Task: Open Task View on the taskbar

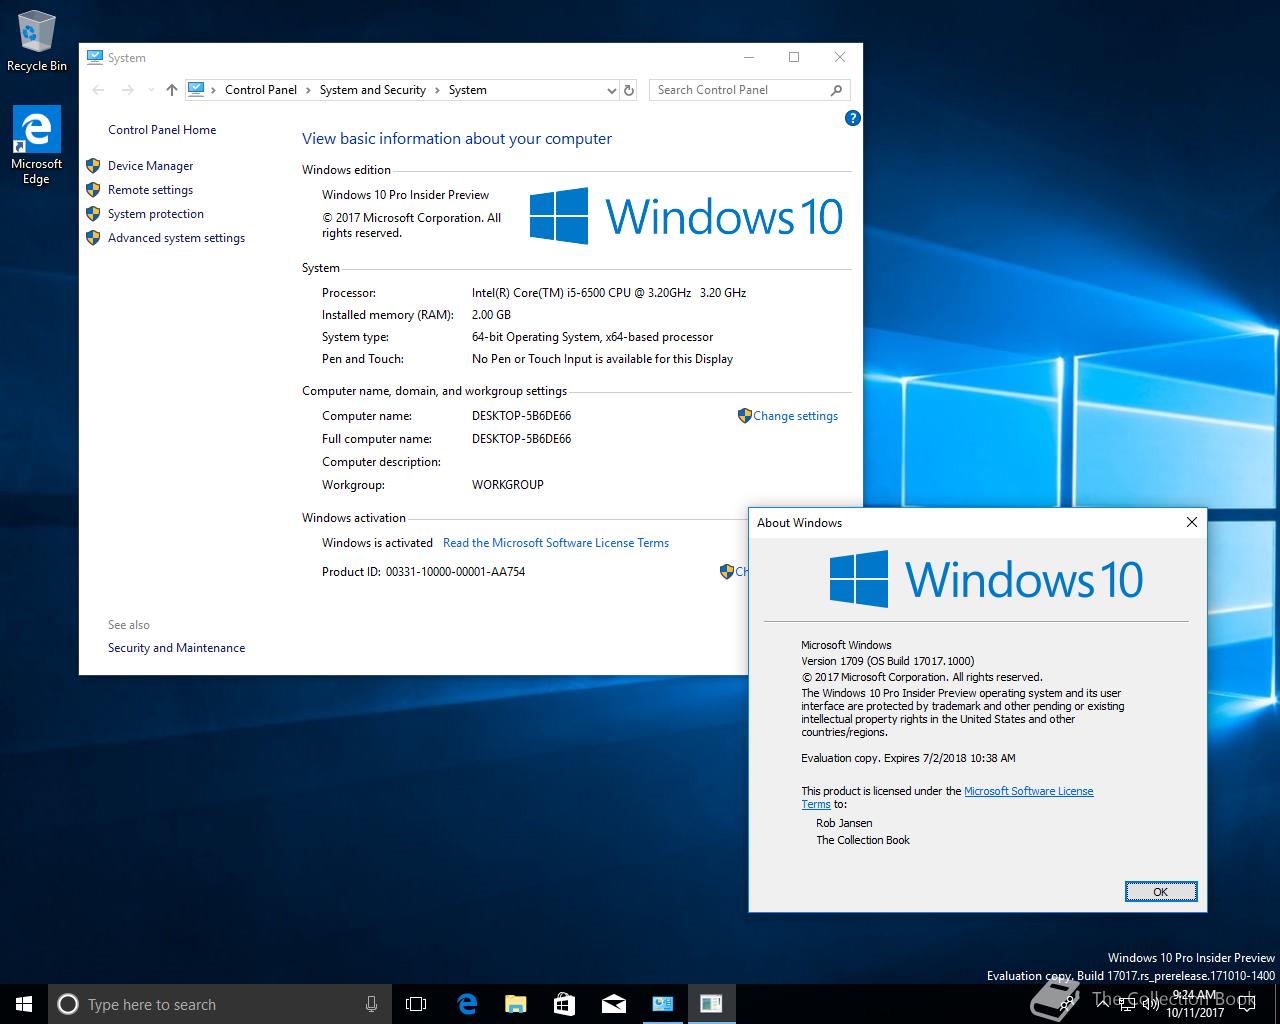Action: (x=416, y=1004)
